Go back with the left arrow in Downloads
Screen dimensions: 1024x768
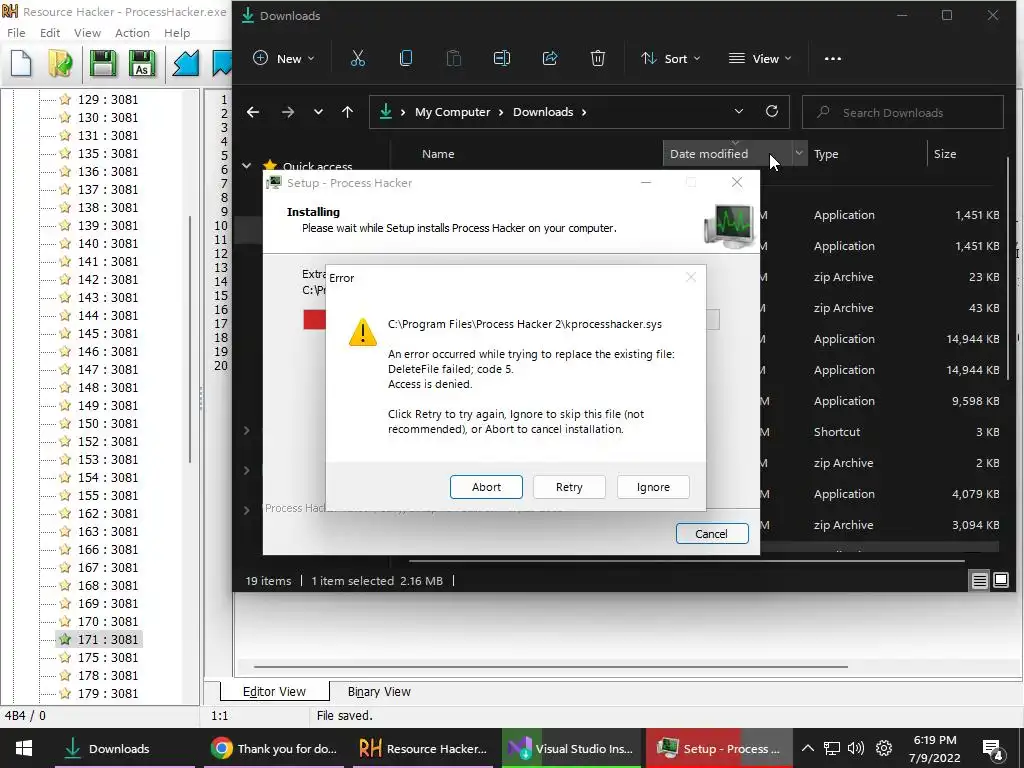click(x=253, y=112)
